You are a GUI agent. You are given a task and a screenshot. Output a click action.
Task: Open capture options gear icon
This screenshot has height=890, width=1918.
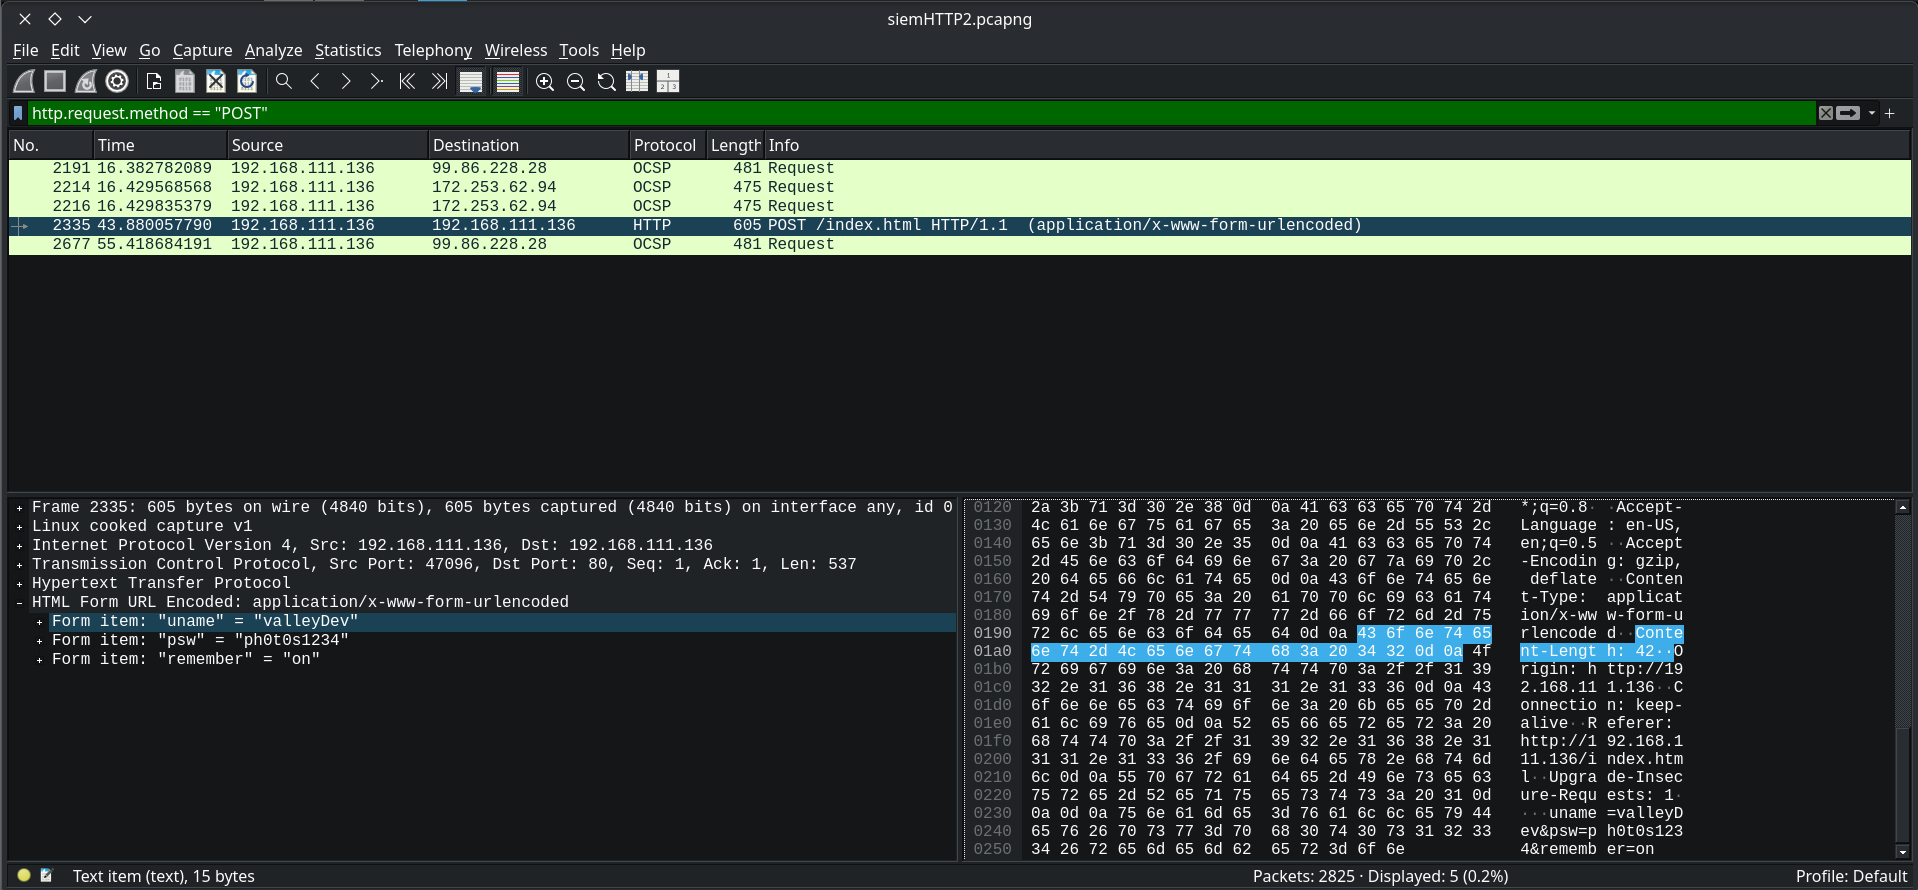117,82
